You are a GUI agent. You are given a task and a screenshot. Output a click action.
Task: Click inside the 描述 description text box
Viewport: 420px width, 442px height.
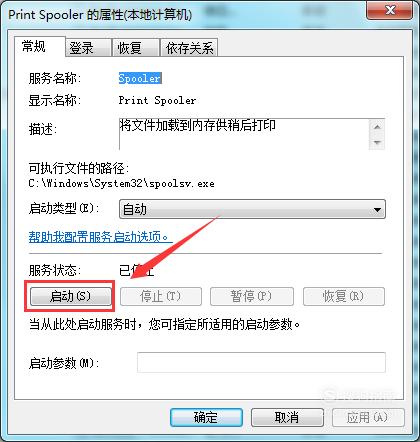point(244,134)
